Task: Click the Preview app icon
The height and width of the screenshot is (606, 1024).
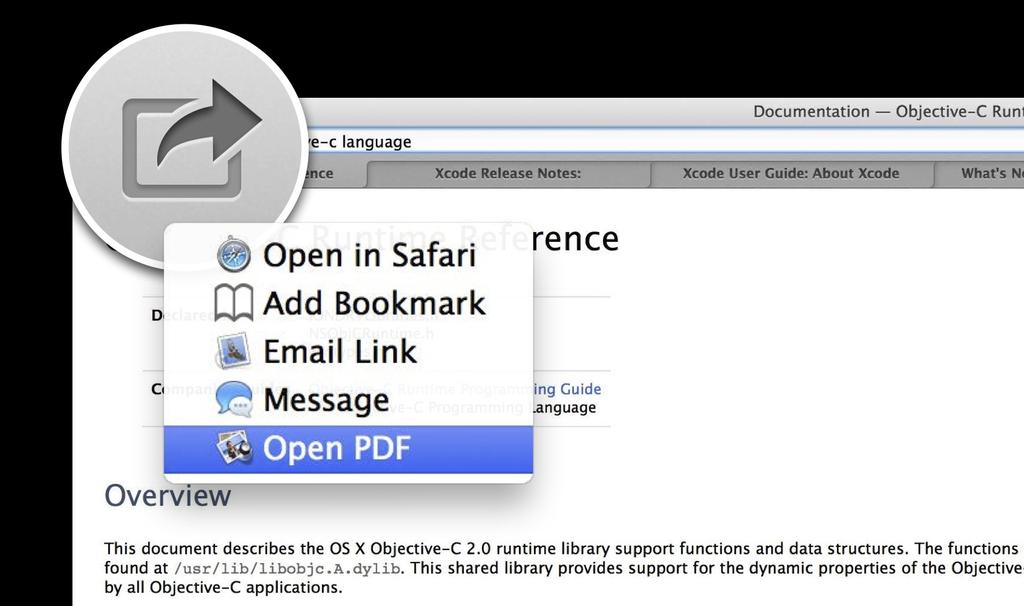Action: point(234,447)
